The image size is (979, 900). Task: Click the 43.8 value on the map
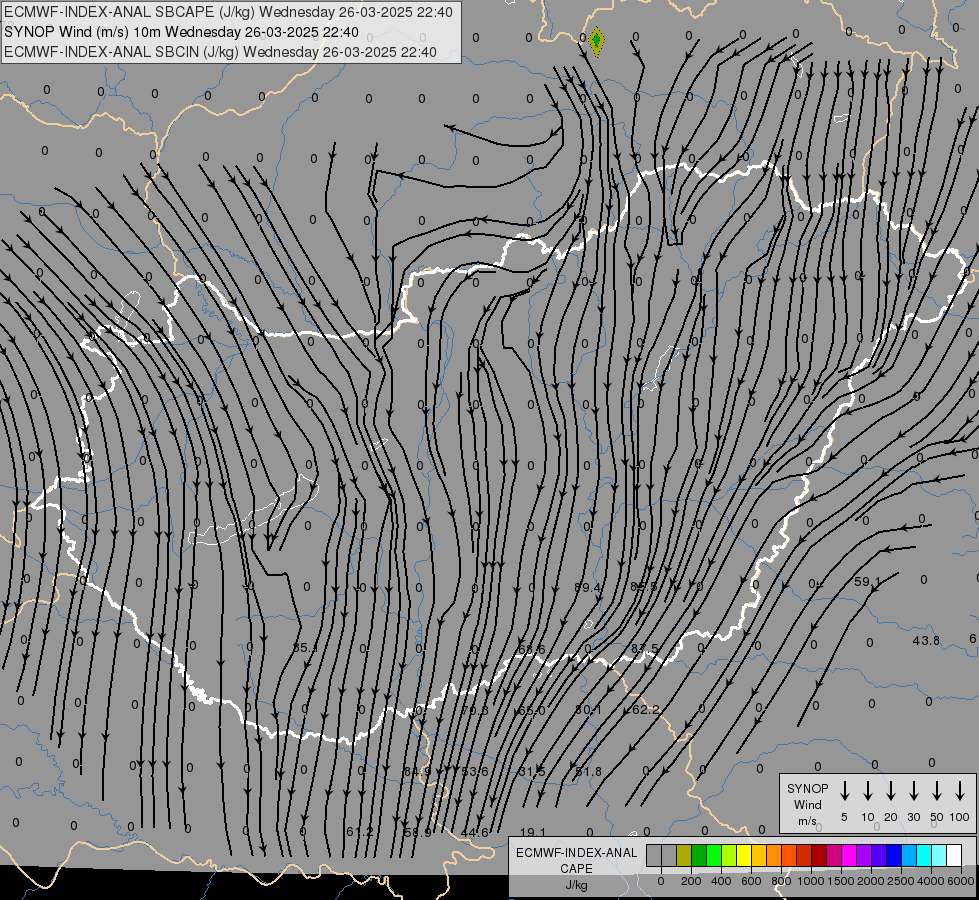(926, 641)
